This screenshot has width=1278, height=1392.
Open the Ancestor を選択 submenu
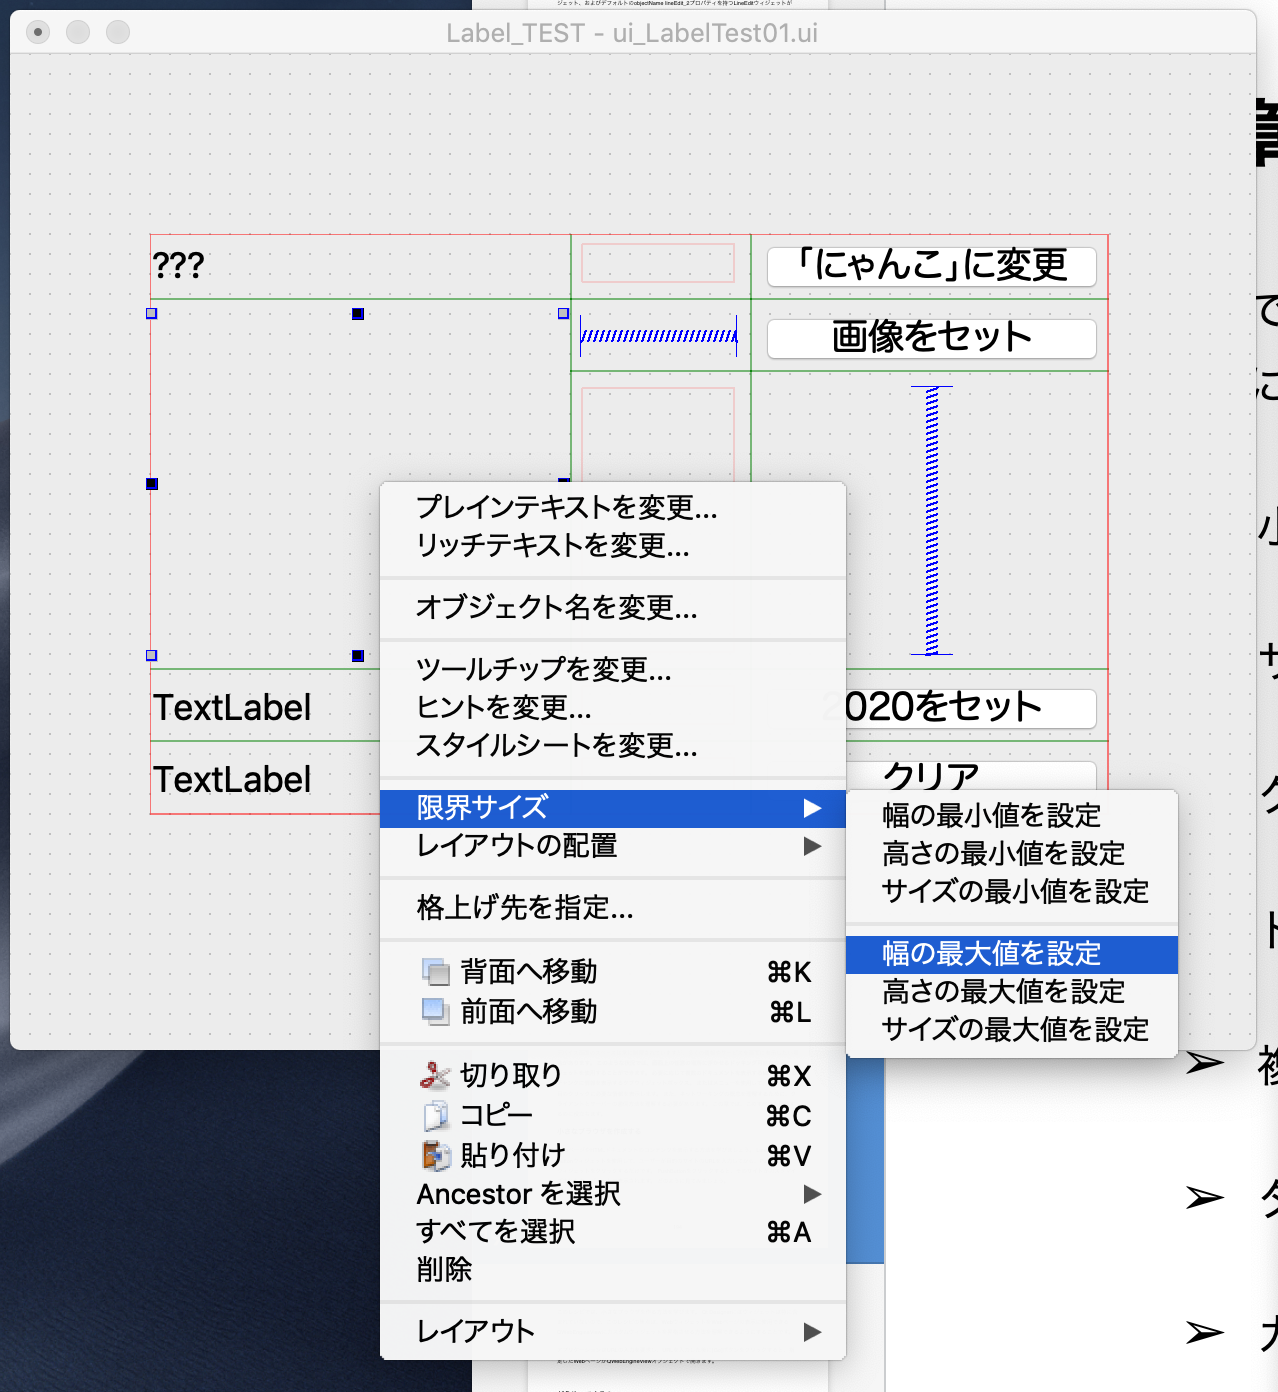813,1192
